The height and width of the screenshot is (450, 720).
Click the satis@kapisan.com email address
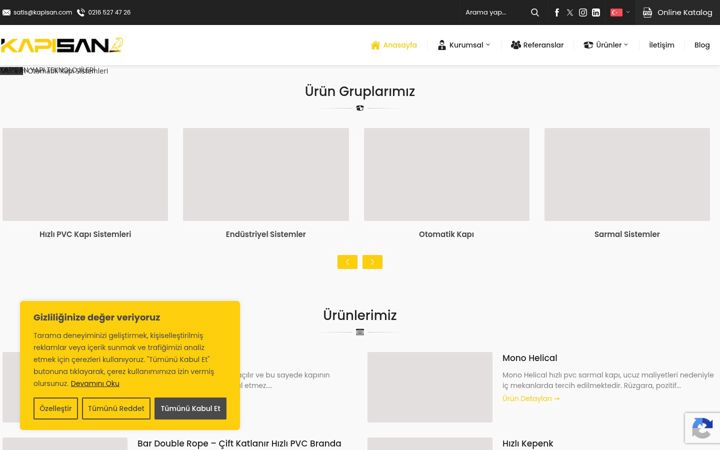coord(43,12)
